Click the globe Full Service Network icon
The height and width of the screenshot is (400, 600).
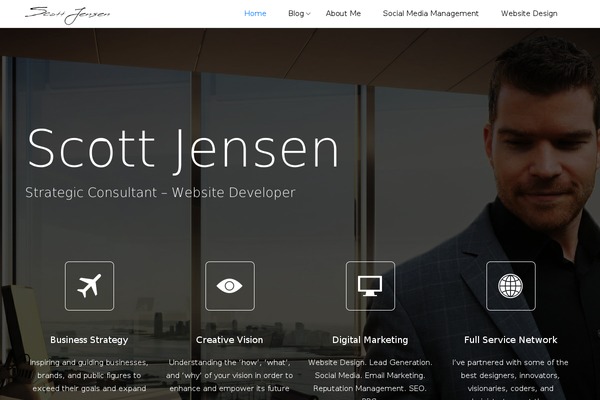tap(510, 286)
